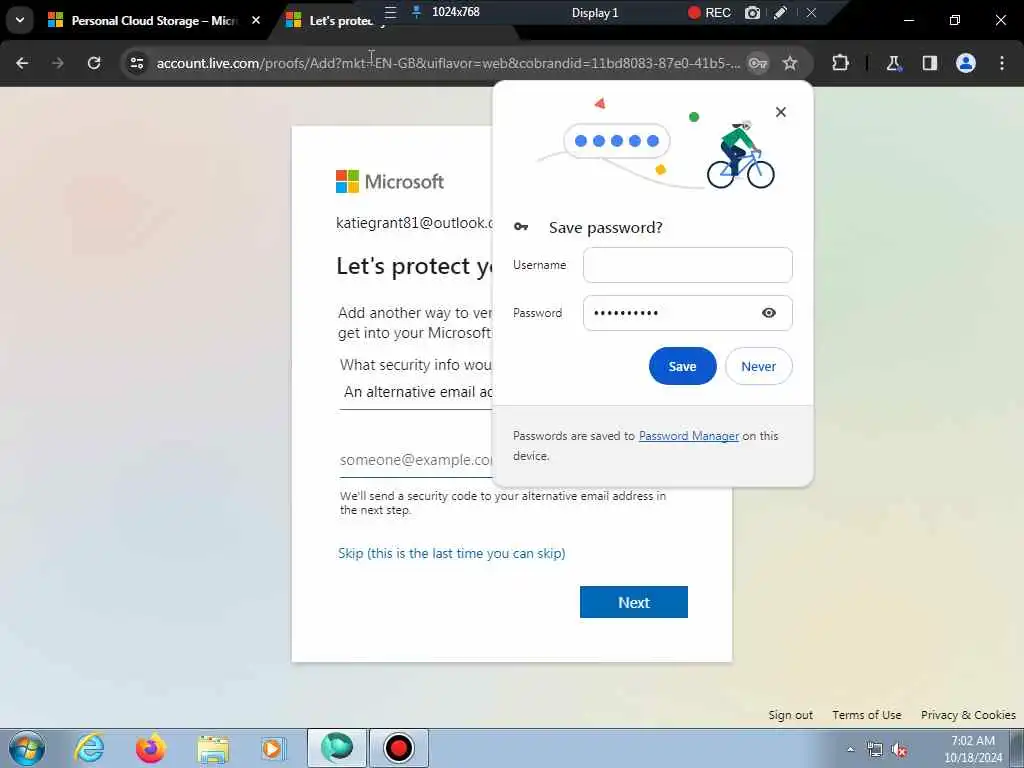
Task: Open Terms of Use link
Action: click(x=867, y=715)
